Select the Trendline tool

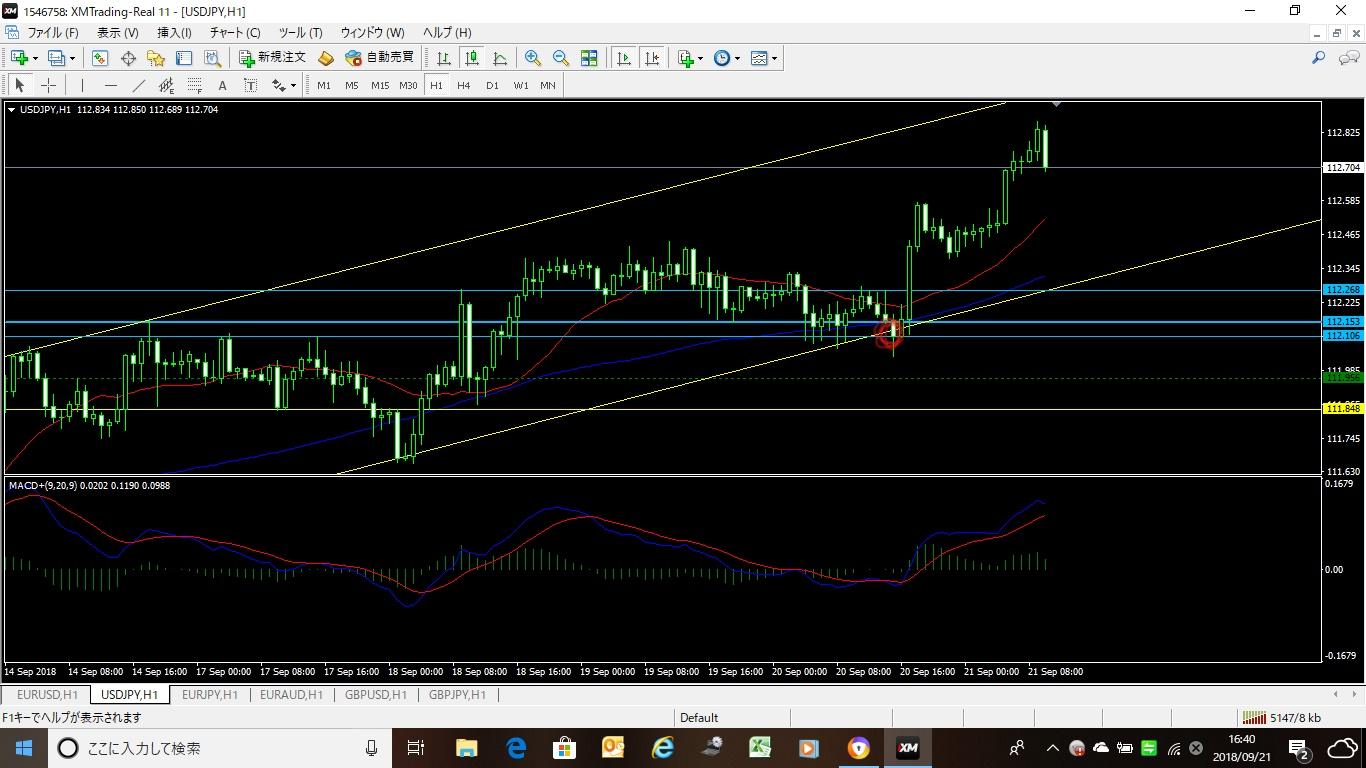point(138,85)
